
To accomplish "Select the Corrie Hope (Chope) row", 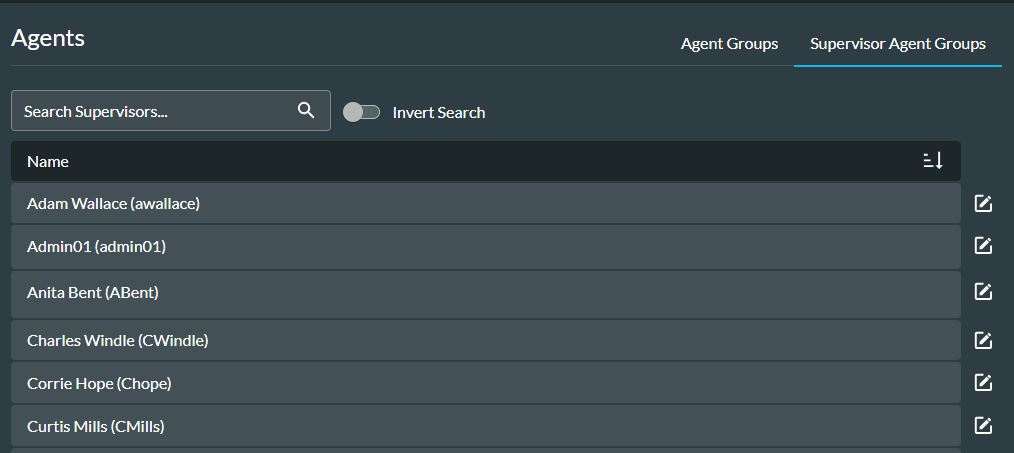I will pyautogui.click(x=485, y=383).
